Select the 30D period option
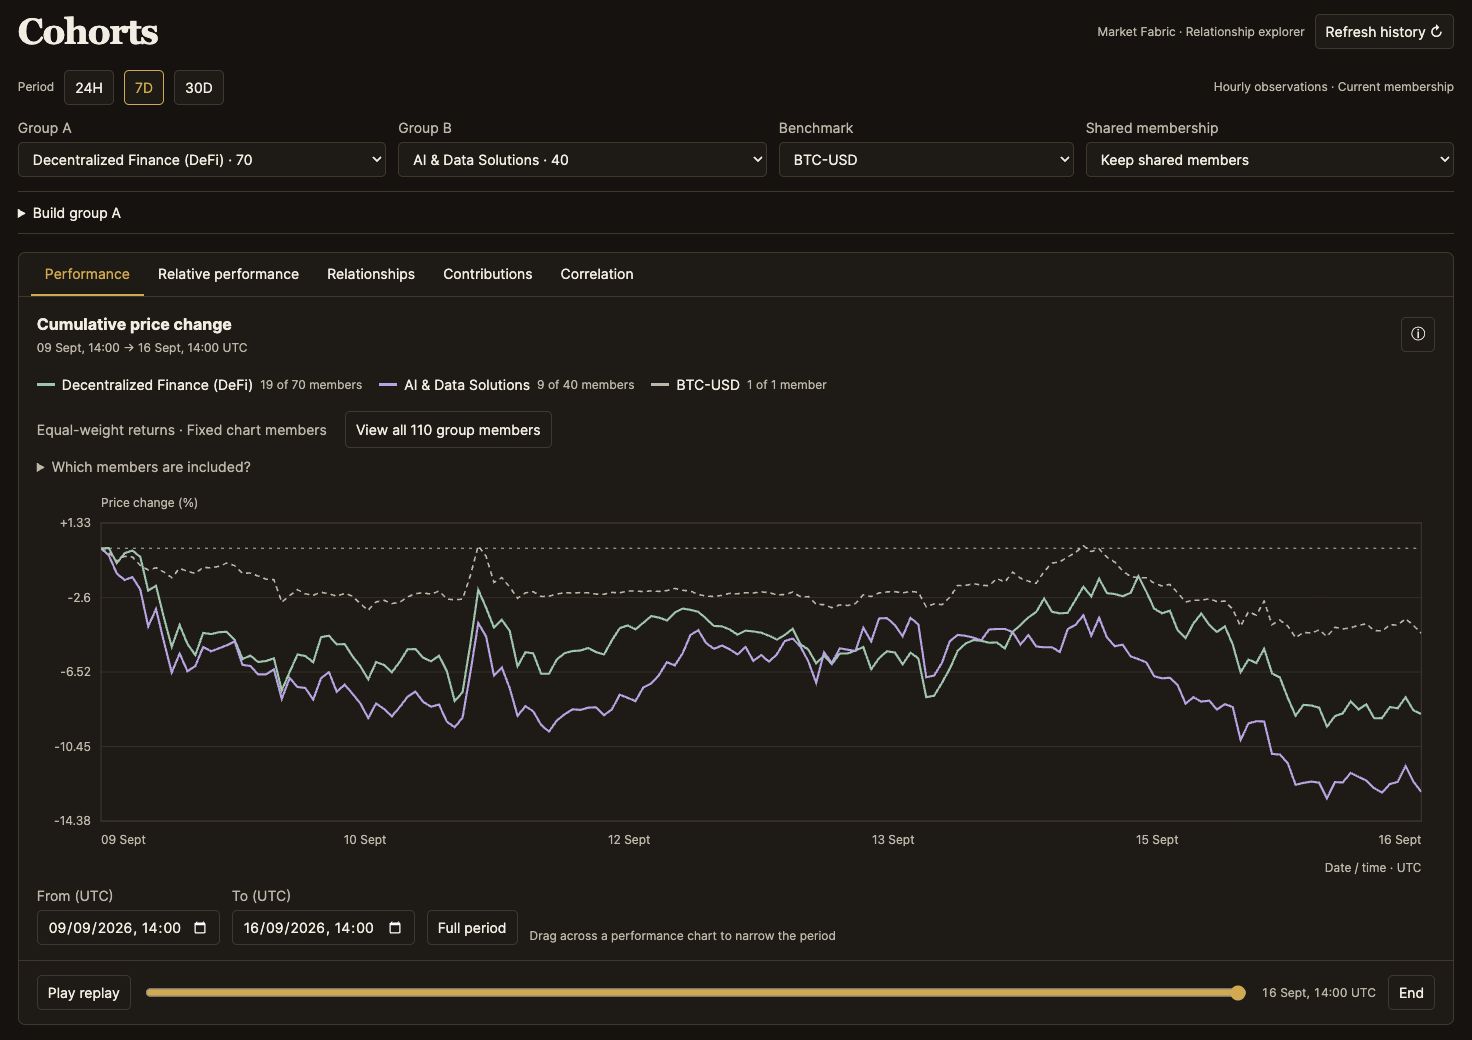The width and height of the screenshot is (1472, 1040). coord(199,88)
